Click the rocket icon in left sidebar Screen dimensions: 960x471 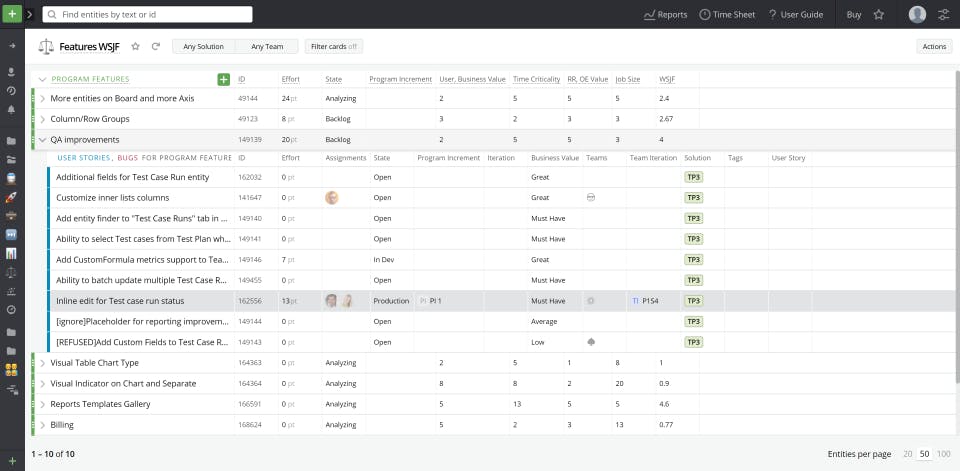click(11, 197)
